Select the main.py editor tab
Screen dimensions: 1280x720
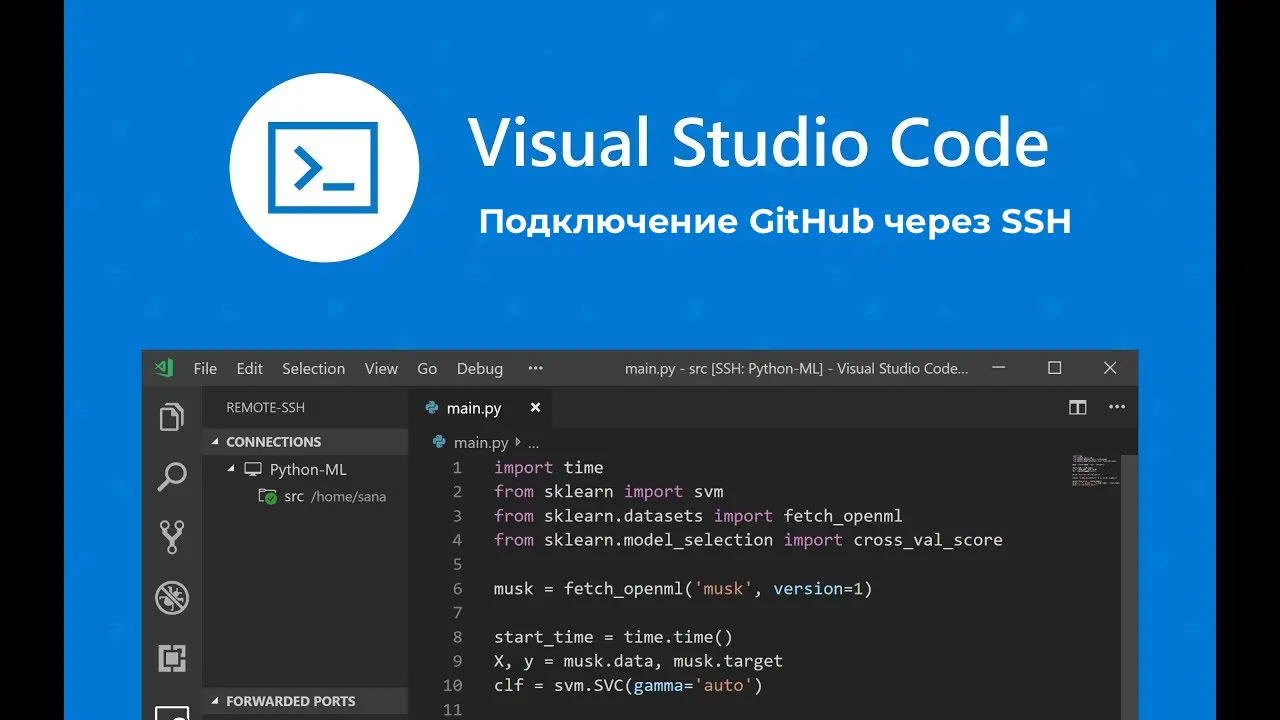click(x=480, y=407)
